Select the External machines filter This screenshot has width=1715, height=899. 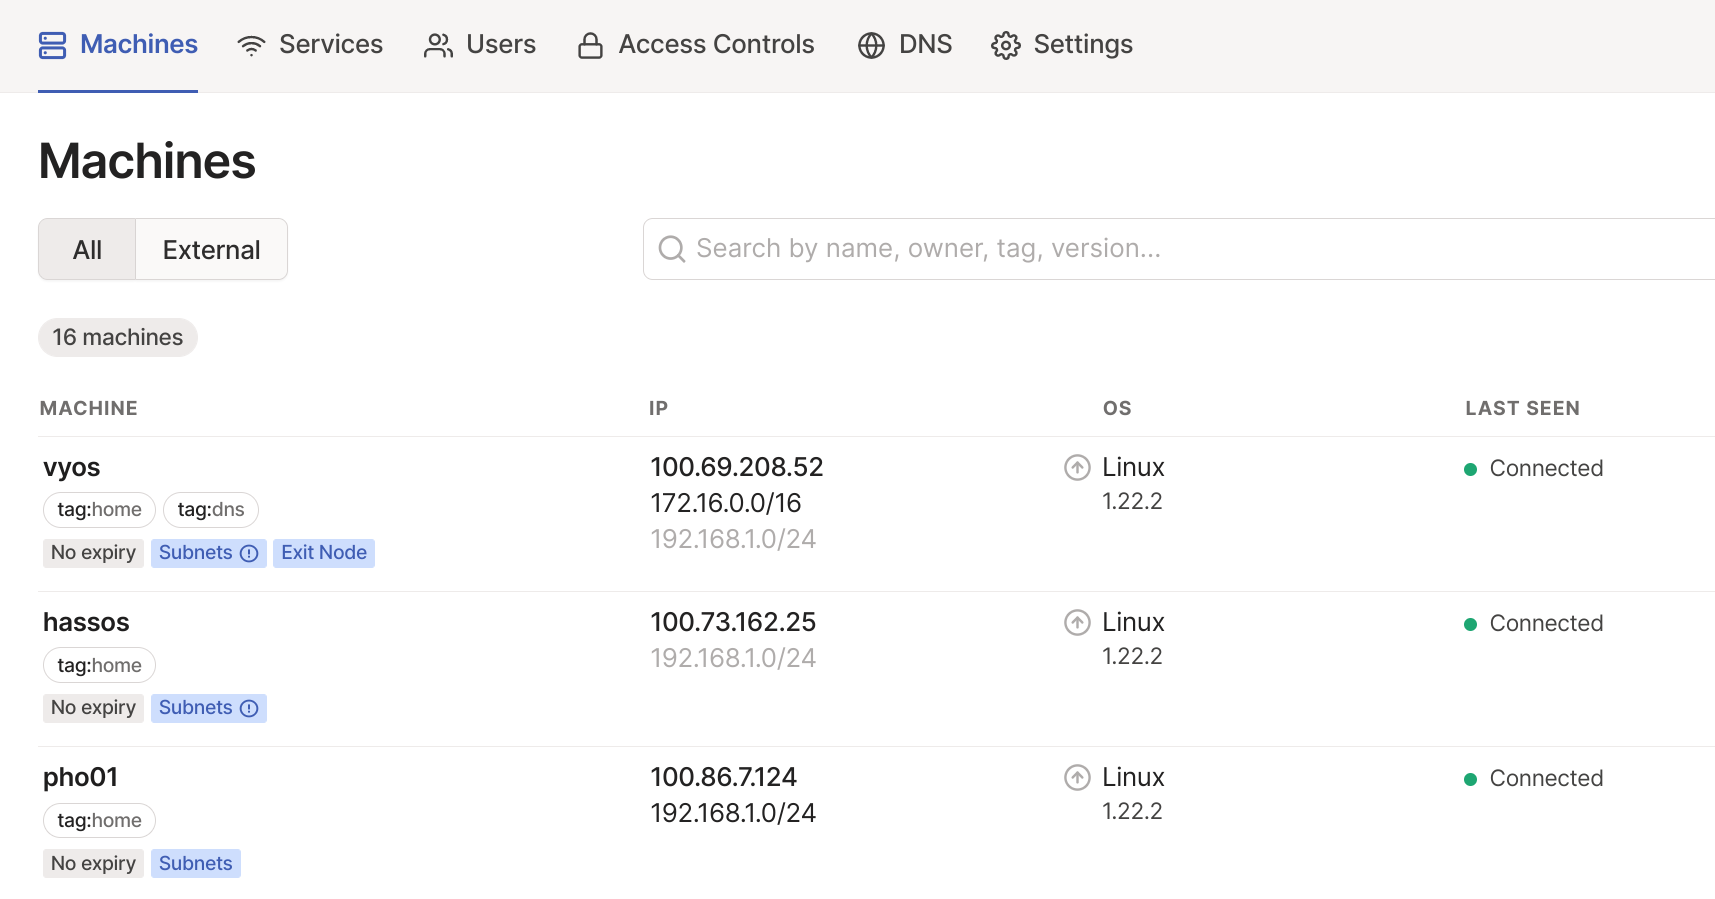tap(212, 249)
